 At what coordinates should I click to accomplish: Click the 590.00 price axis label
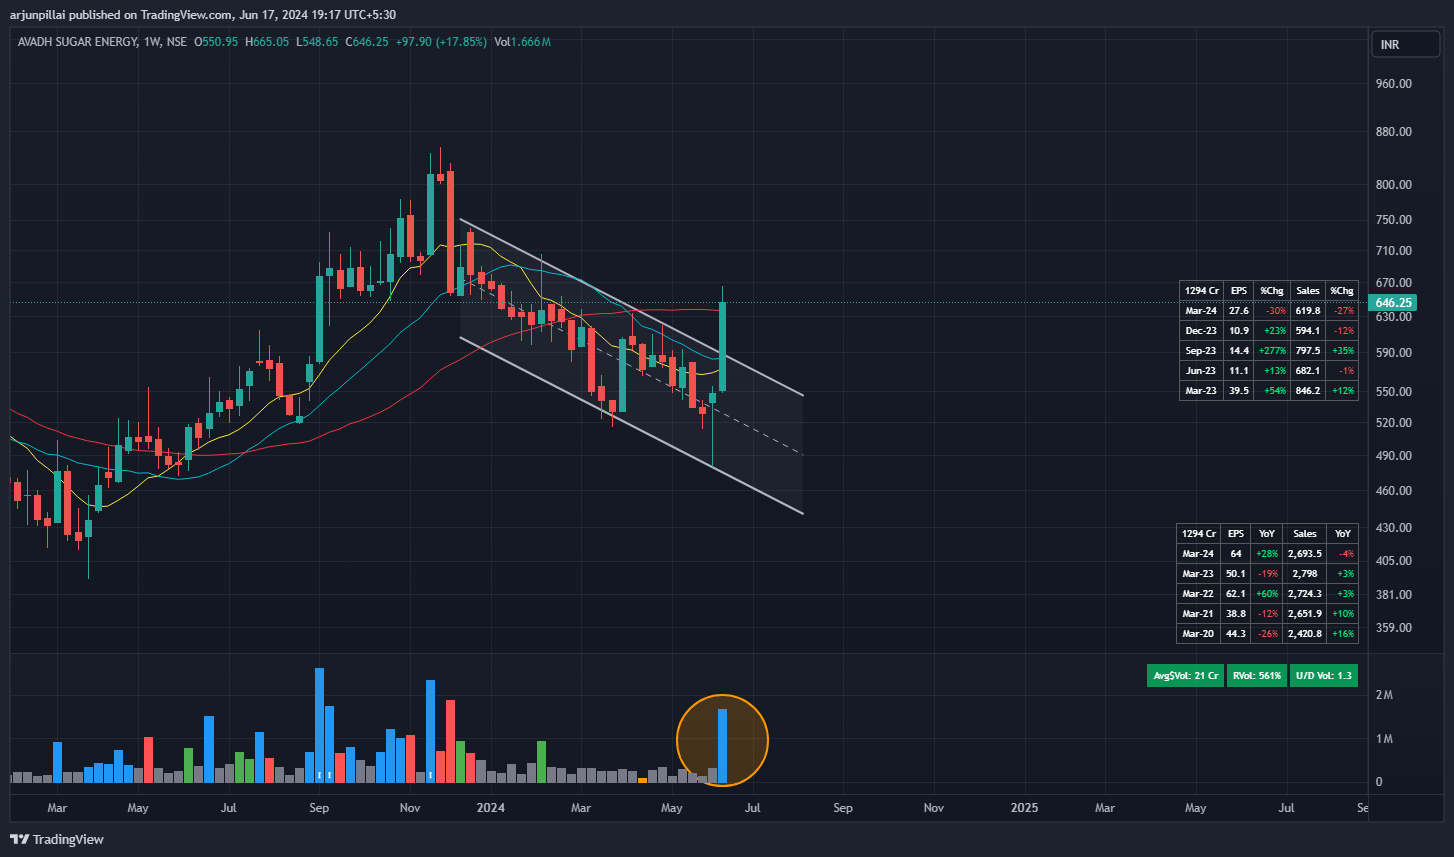tap(1393, 353)
